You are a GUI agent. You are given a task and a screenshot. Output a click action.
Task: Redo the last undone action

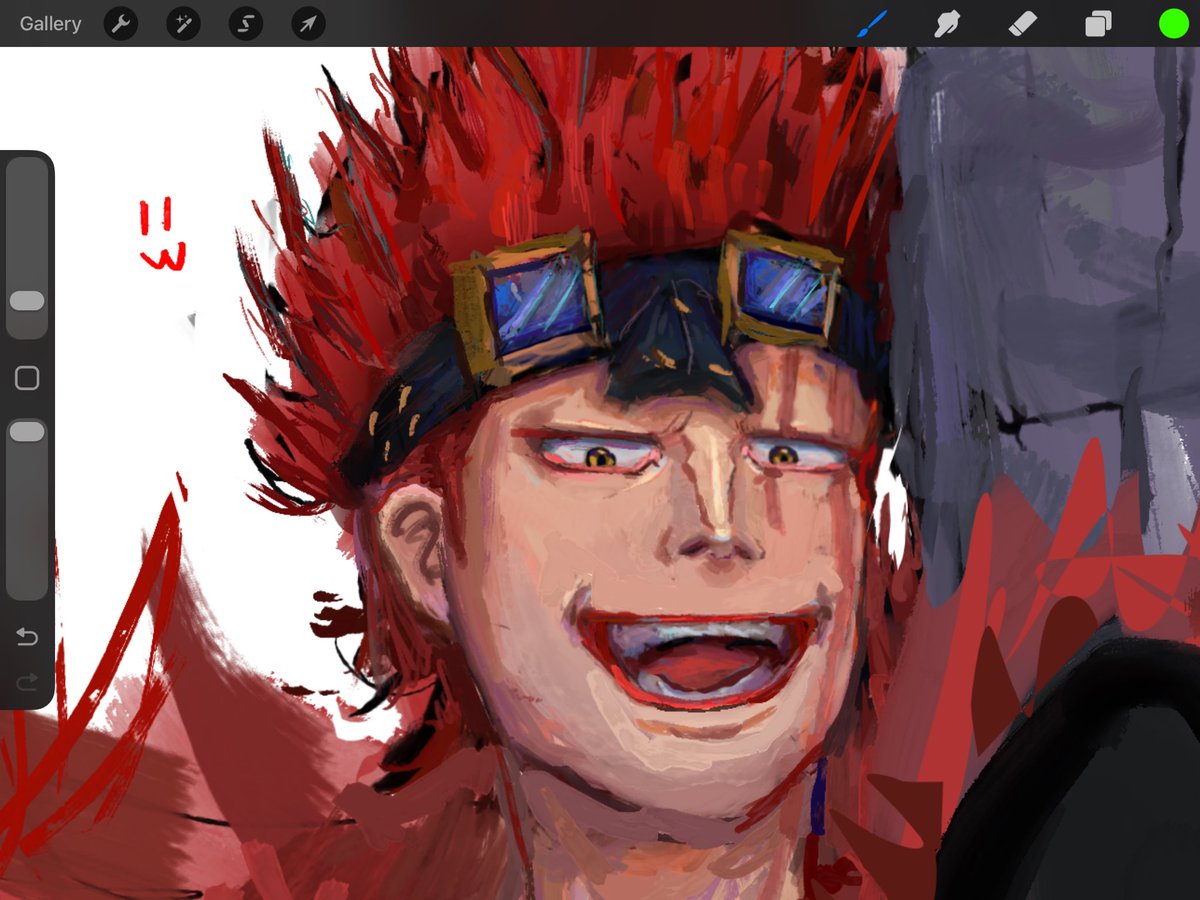click(27, 682)
